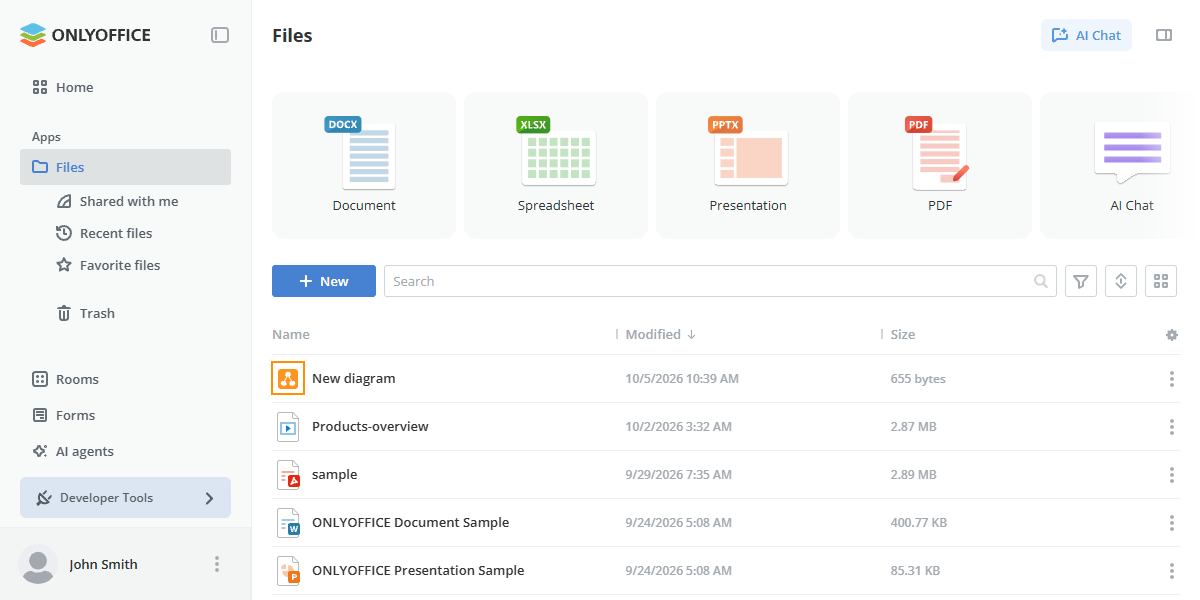
Task: Collapse the left sidebar panel icon
Action: click(x=220, y=35)
